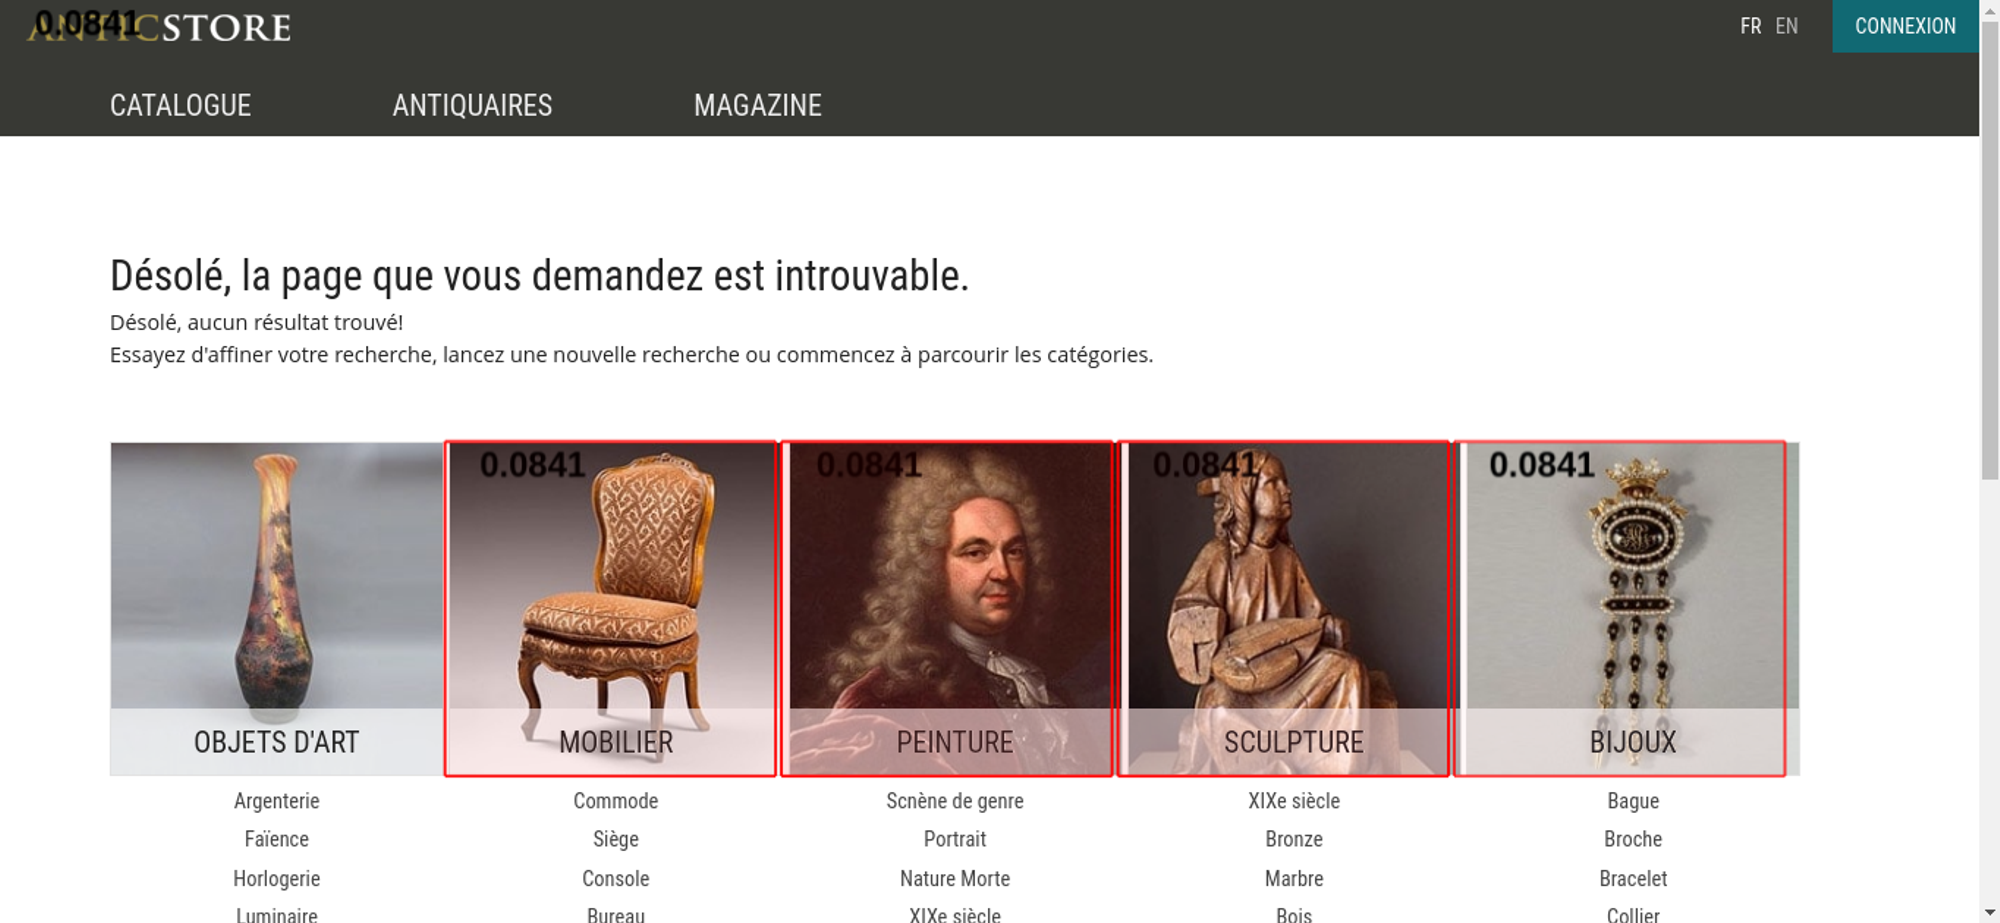Open the ANTIQUAIRES menu

click(472, 105)
